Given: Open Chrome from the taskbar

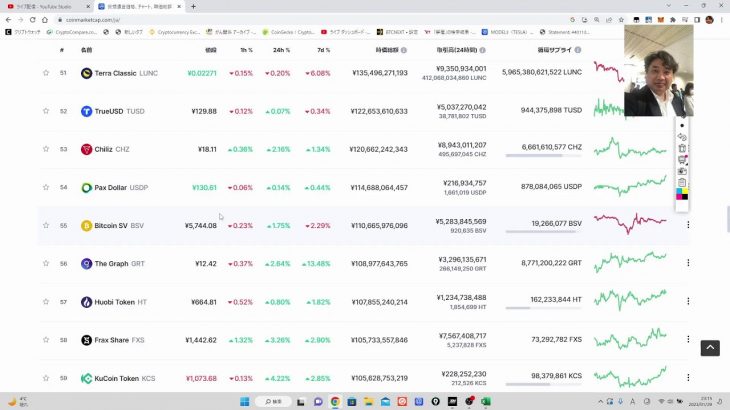Looking at the screenshot, I should tap(335, 401).
